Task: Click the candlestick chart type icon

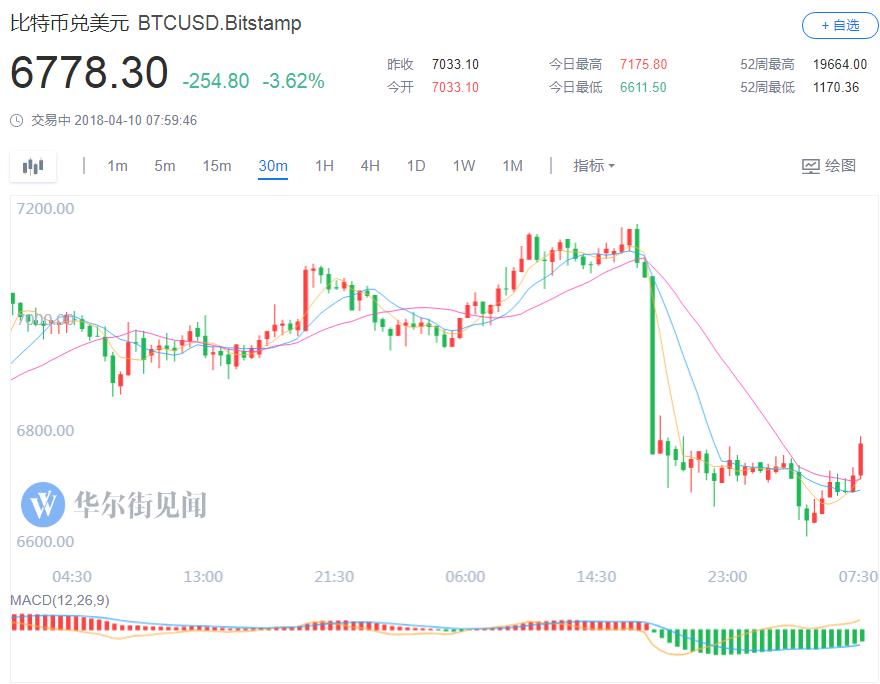Action: tap(33, 166)
